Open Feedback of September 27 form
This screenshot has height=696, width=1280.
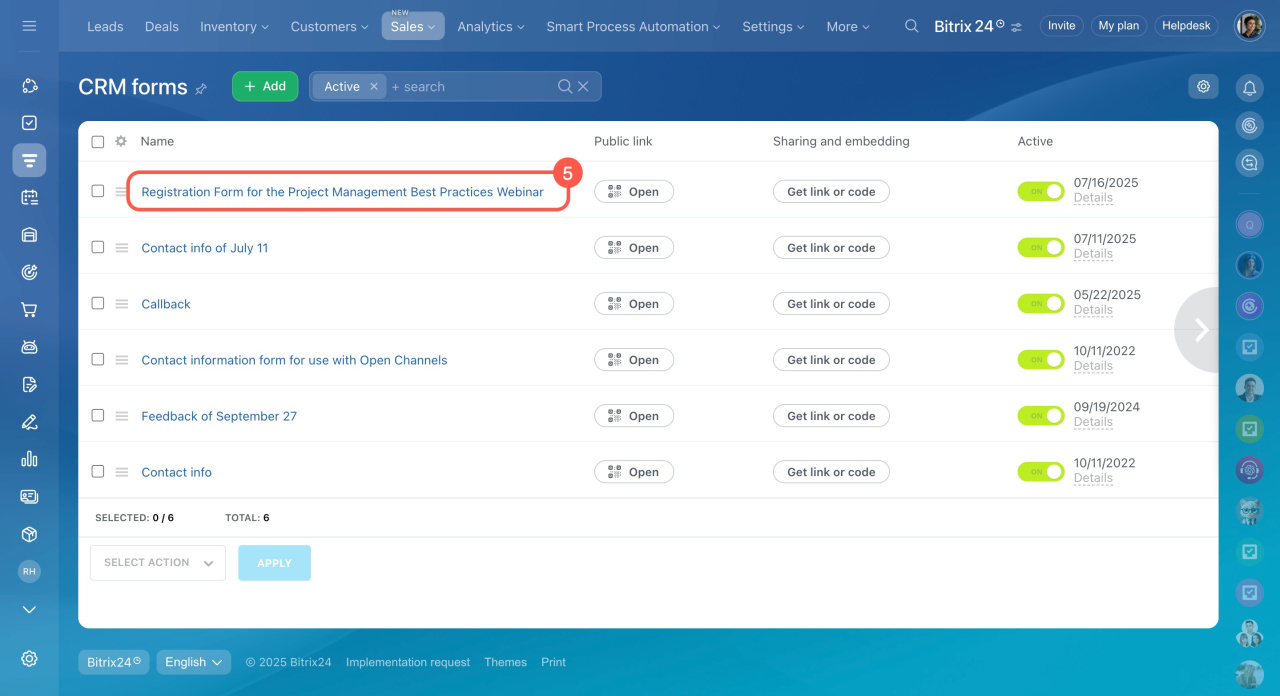pyautogui.click(x=219, y=416)
